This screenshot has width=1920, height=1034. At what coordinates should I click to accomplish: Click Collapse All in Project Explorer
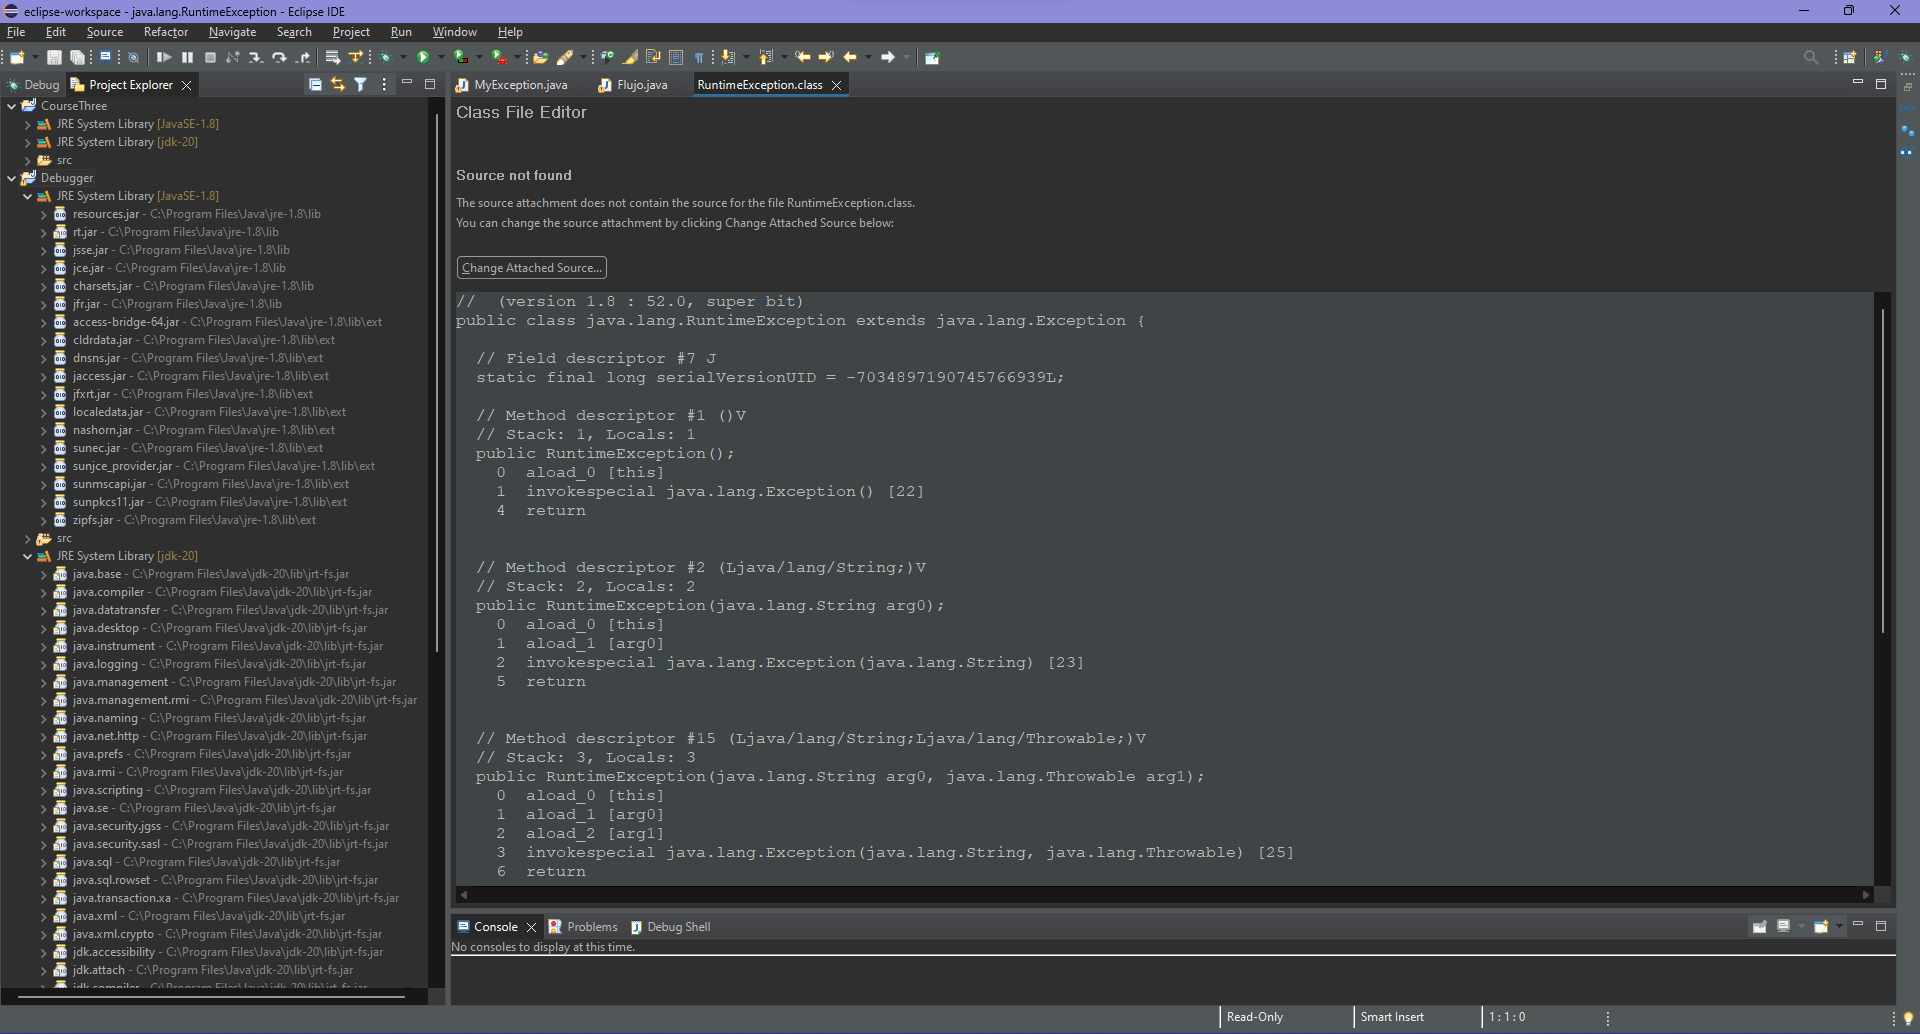coord(315,85)
